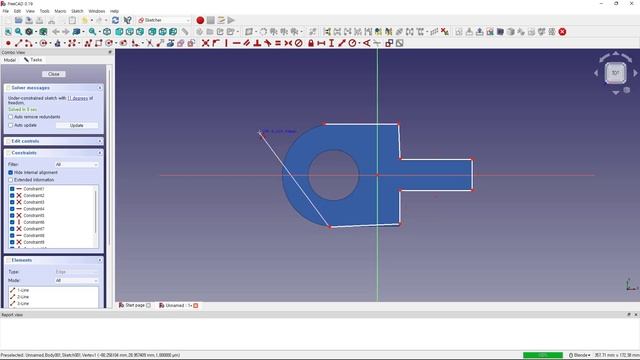
Task: Apply parallel constraint
Action: point(247,43)
